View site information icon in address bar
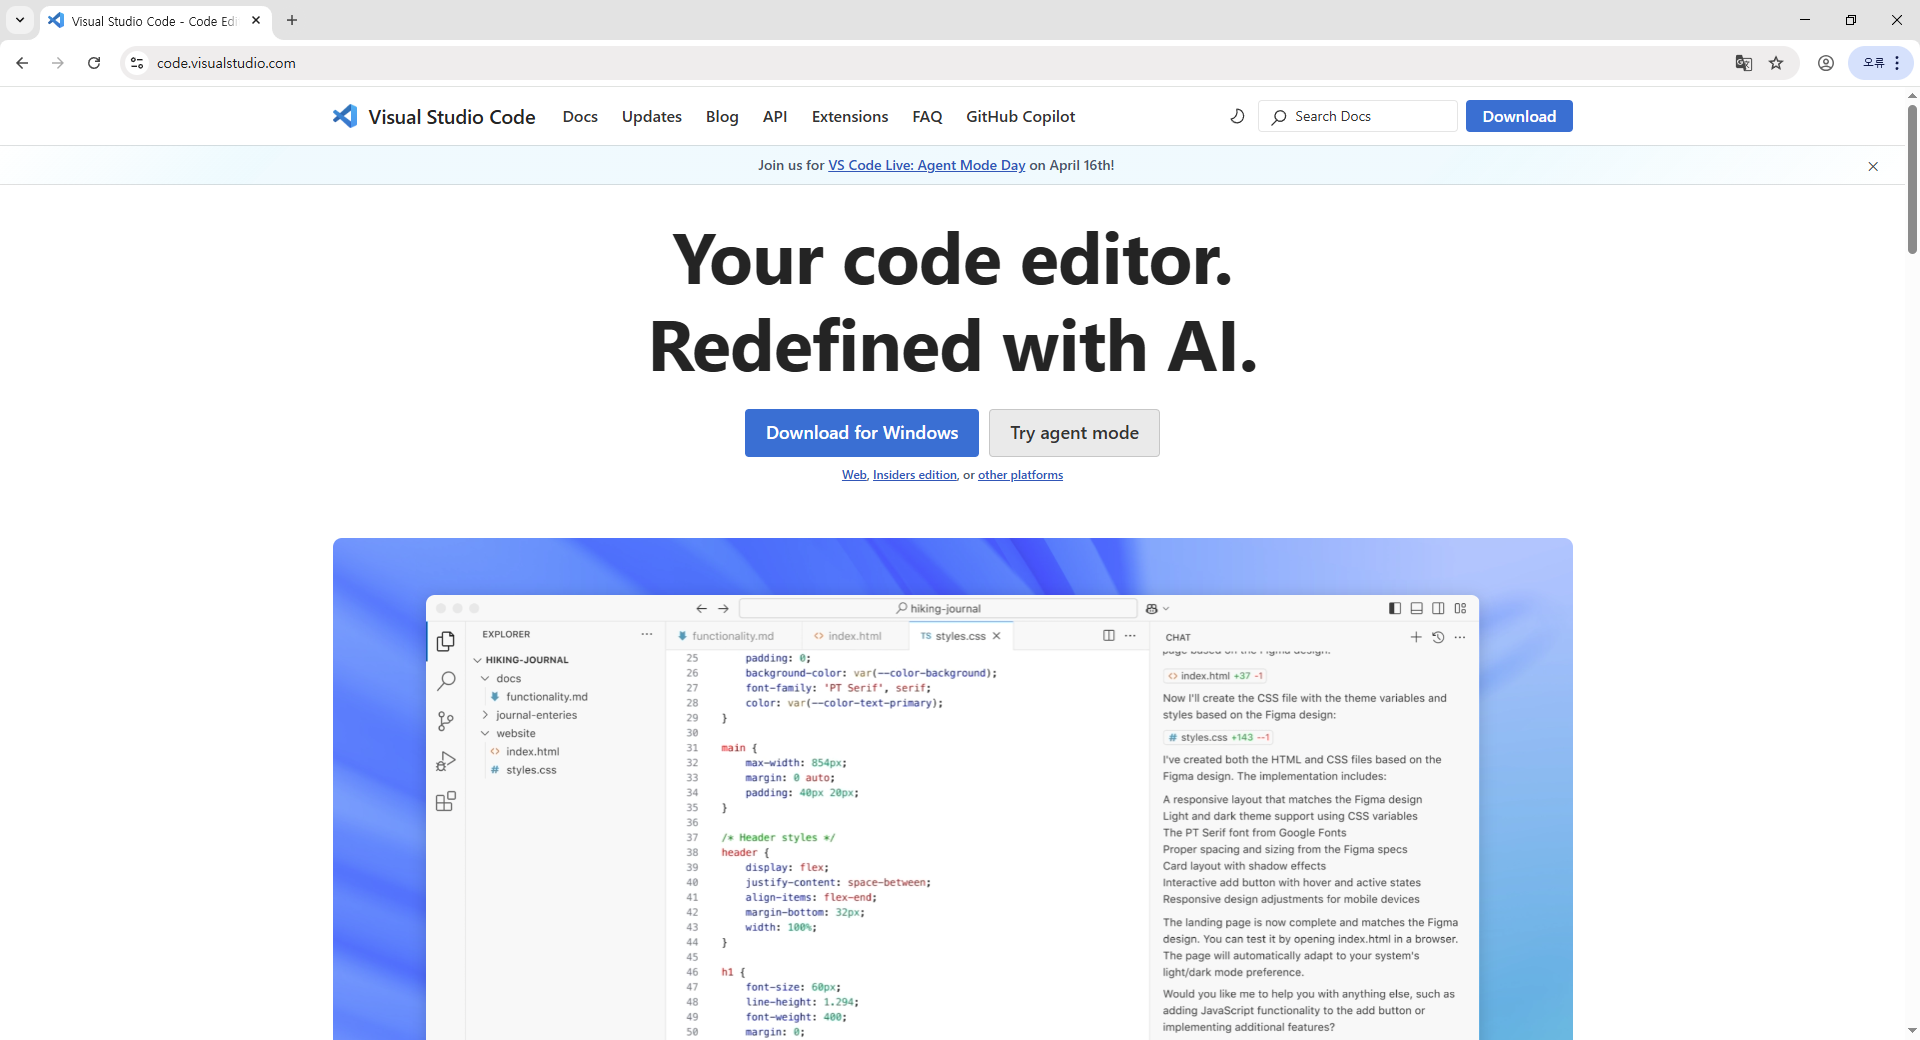The height and width of the screenshot is (1040, 1920). click(x=137, y=63)
